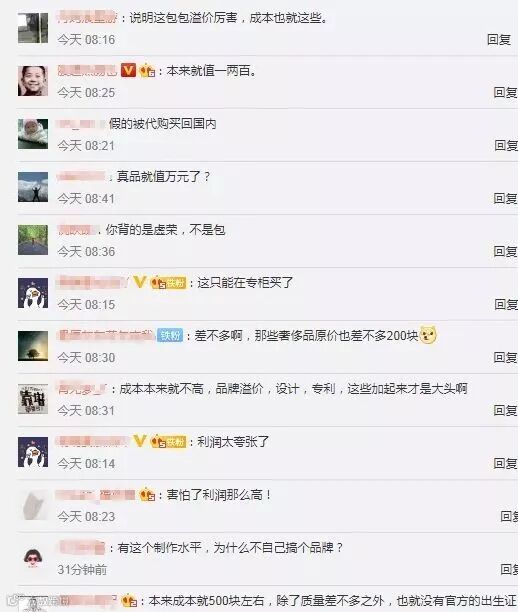The height and width of the screenshot is (612, 518).
Task: Reply to the 真品就值万元了 comment
Action: click(x=506, y=198)
